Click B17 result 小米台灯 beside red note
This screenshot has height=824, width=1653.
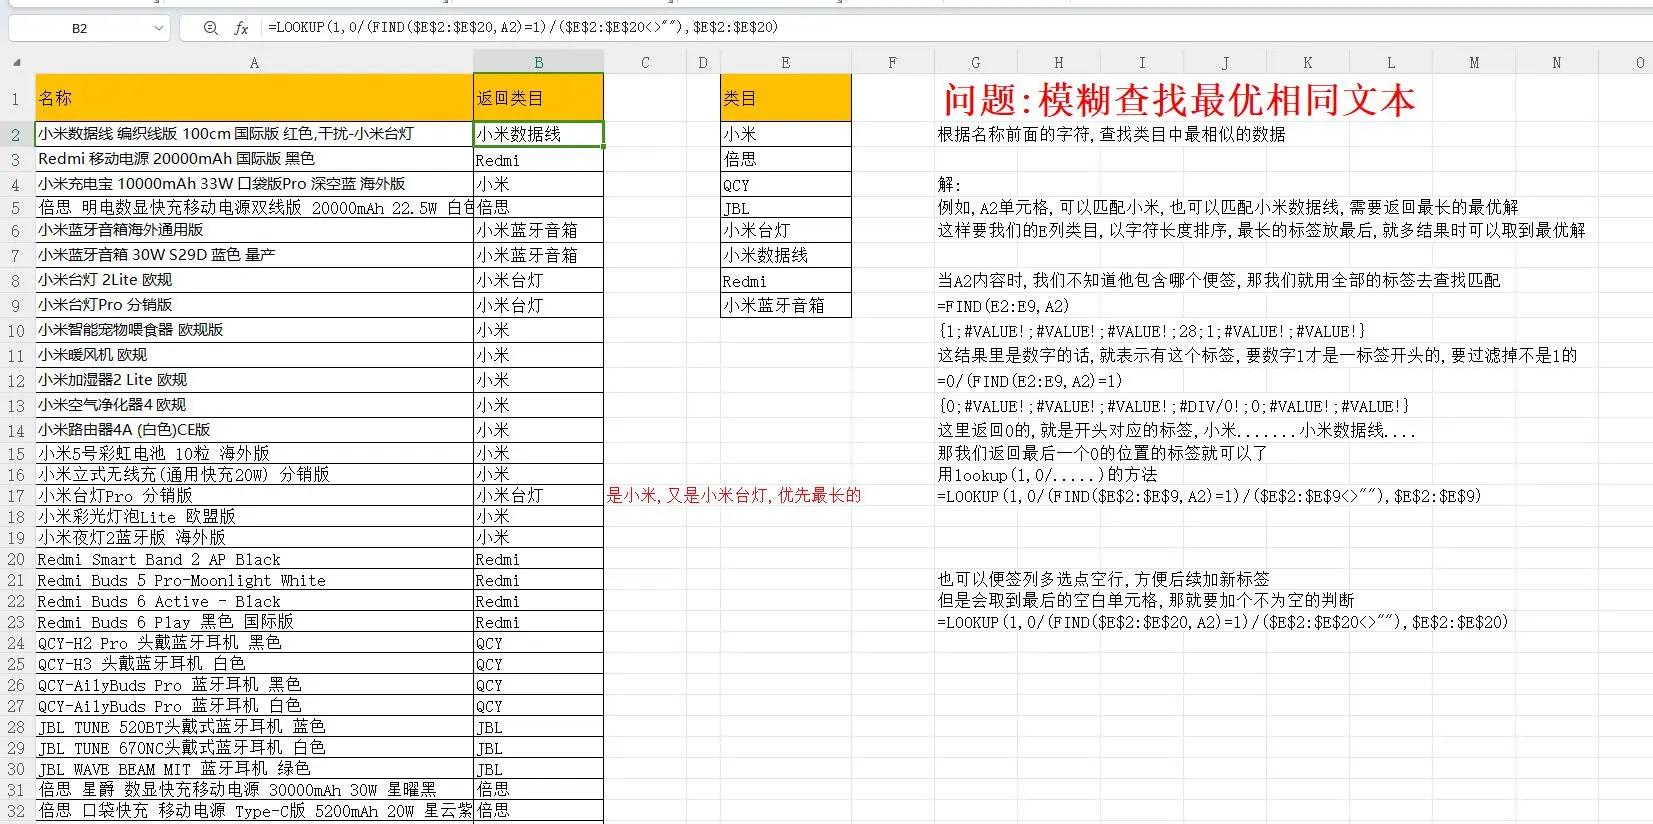click(x=538, y=496)
